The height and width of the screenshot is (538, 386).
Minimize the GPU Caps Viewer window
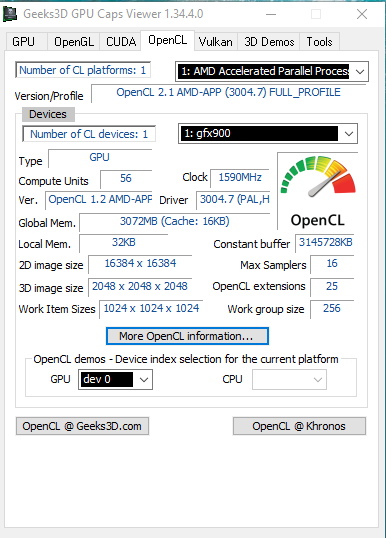pyautogui.click(x=271, y=14)
